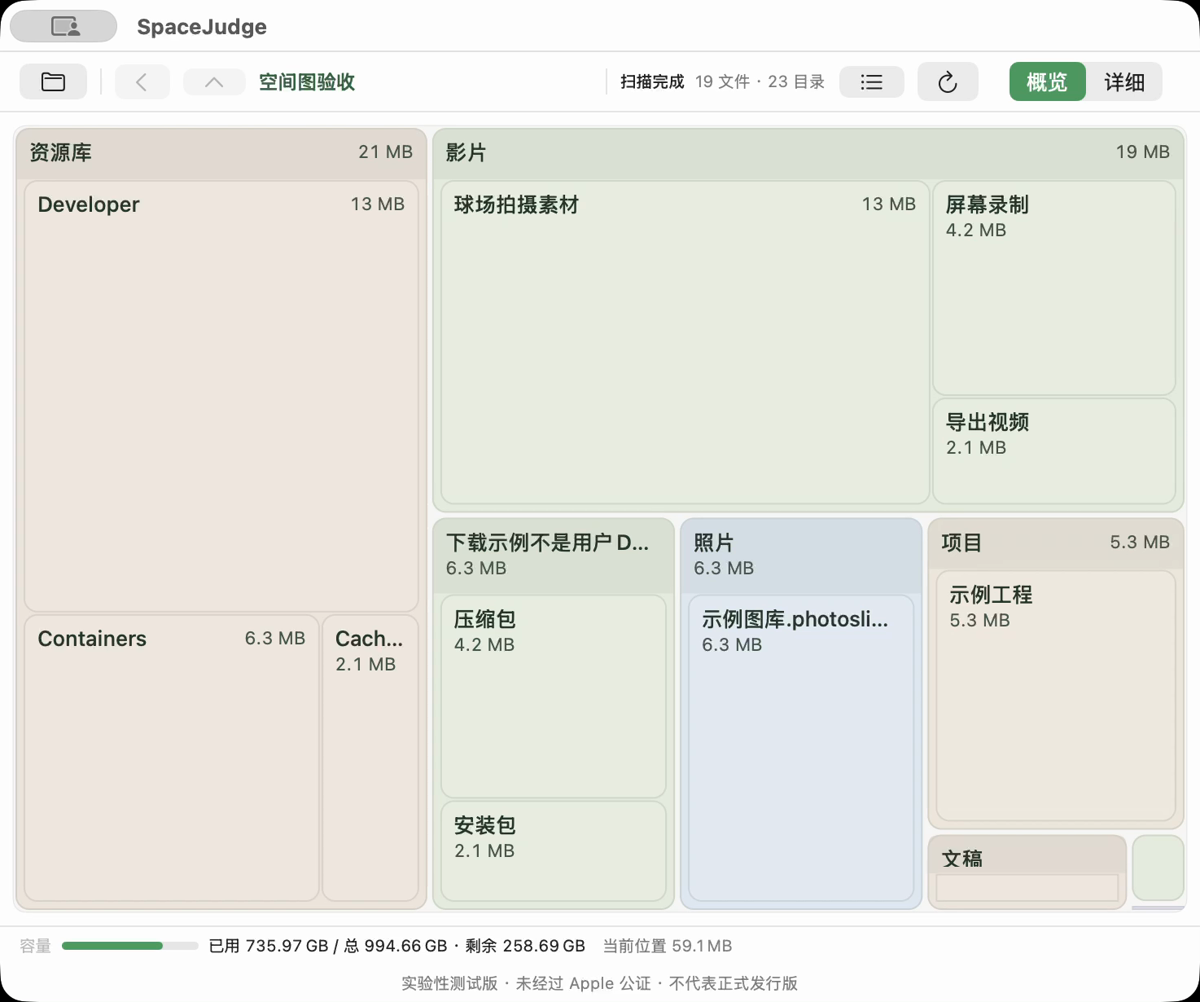Click the open folder icon in toolbar
Screen dimensions: 1200x1002
click(53, 82)
